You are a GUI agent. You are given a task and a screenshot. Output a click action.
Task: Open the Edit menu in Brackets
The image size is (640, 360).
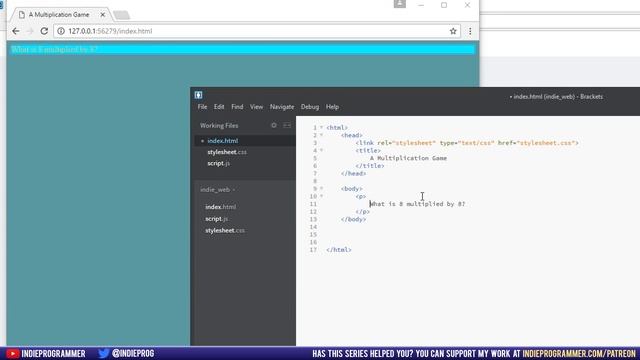click(x=219, y=107)
